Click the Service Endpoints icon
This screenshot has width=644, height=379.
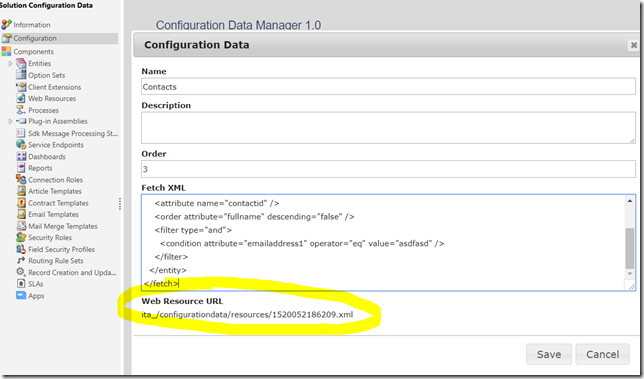21,145
